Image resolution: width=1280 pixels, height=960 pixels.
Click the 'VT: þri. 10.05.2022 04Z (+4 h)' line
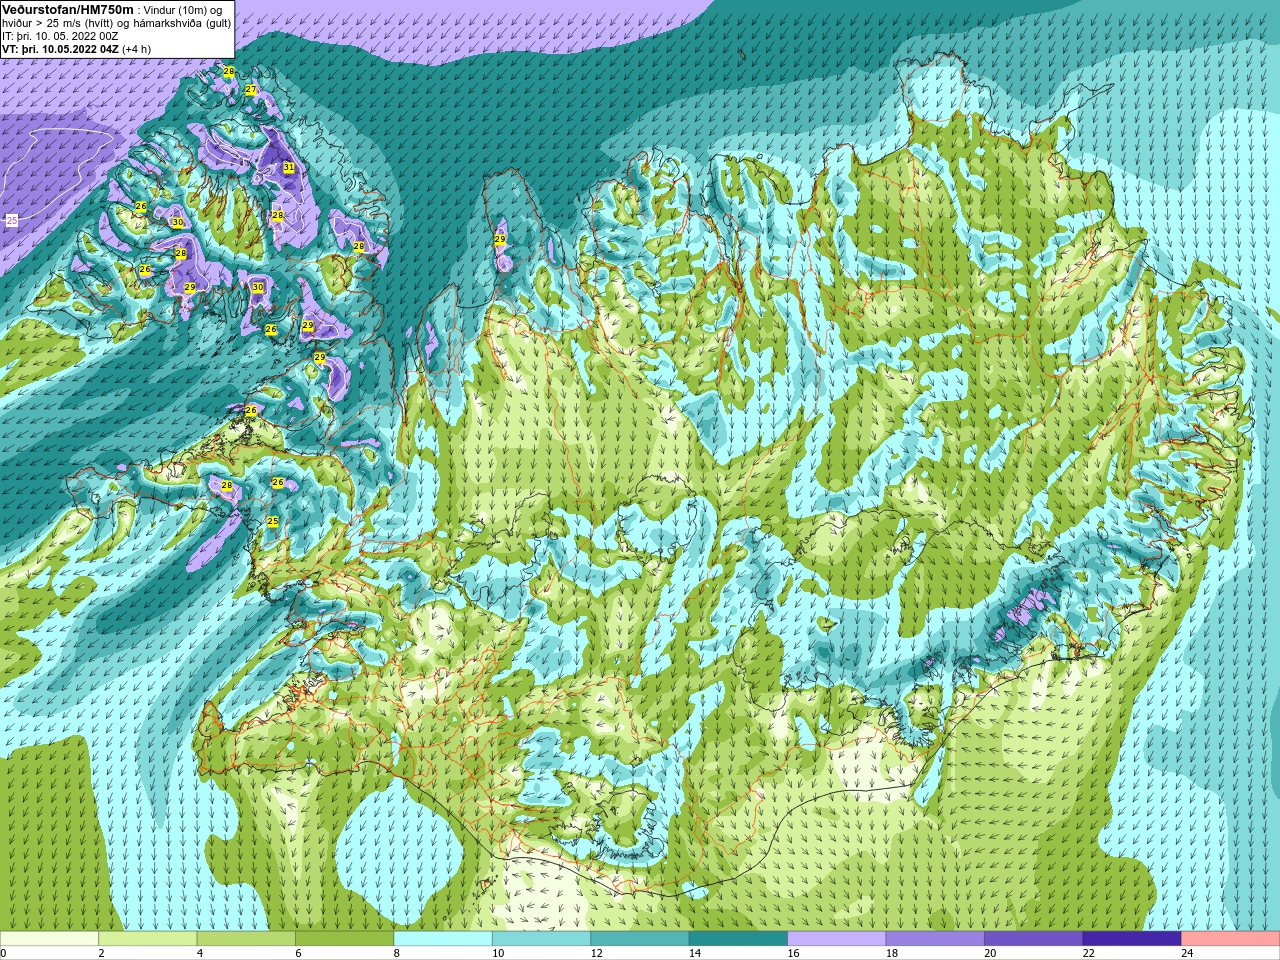[x=77, y=49]
